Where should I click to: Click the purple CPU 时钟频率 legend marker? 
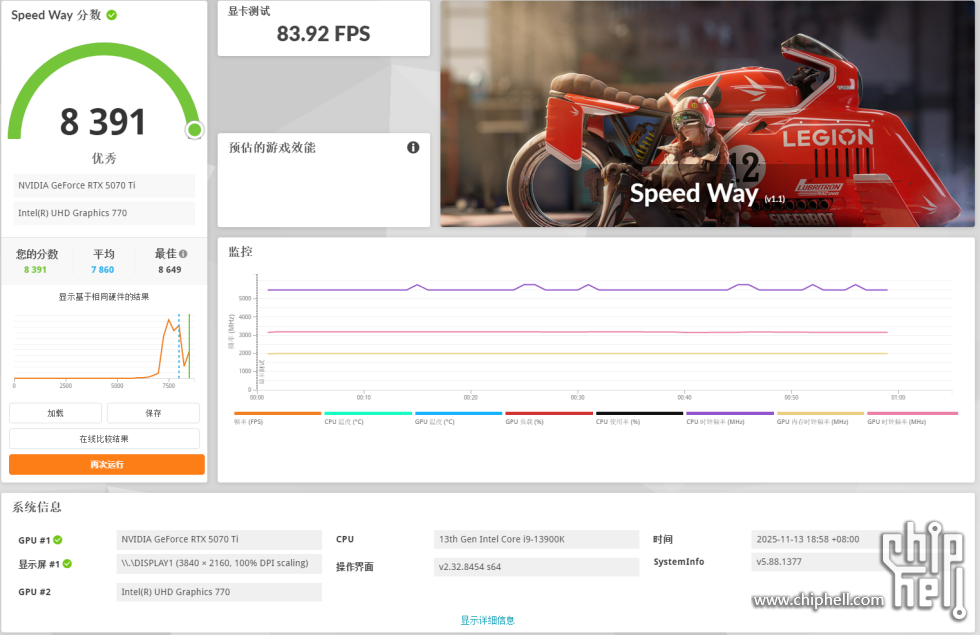(728, 413)
